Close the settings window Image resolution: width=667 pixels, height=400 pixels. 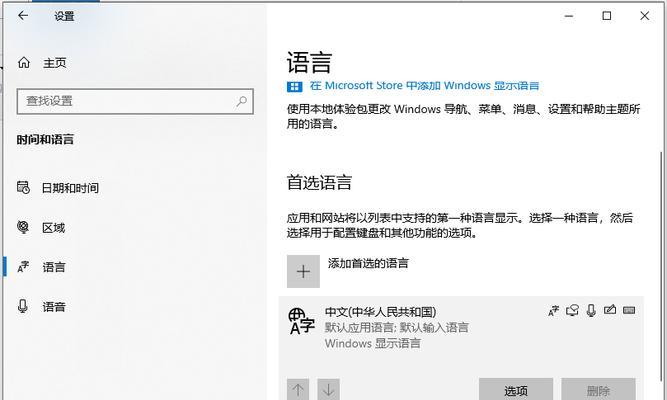(644, 16)
